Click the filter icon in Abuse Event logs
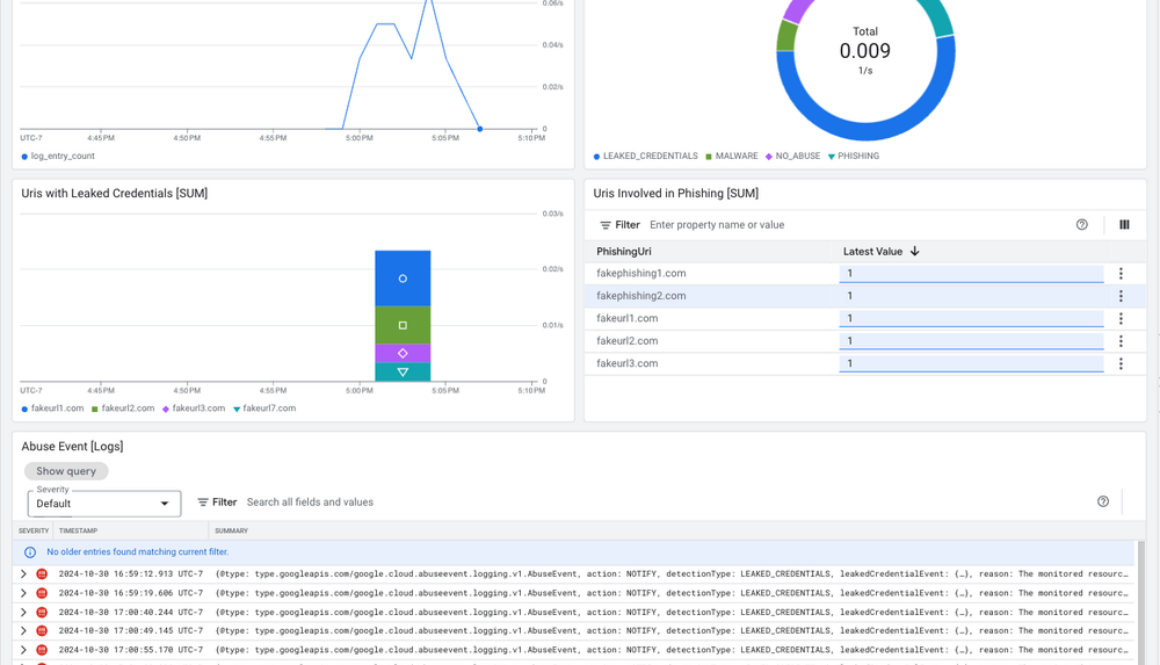1160x665 pixels. [x=202, y=501]
